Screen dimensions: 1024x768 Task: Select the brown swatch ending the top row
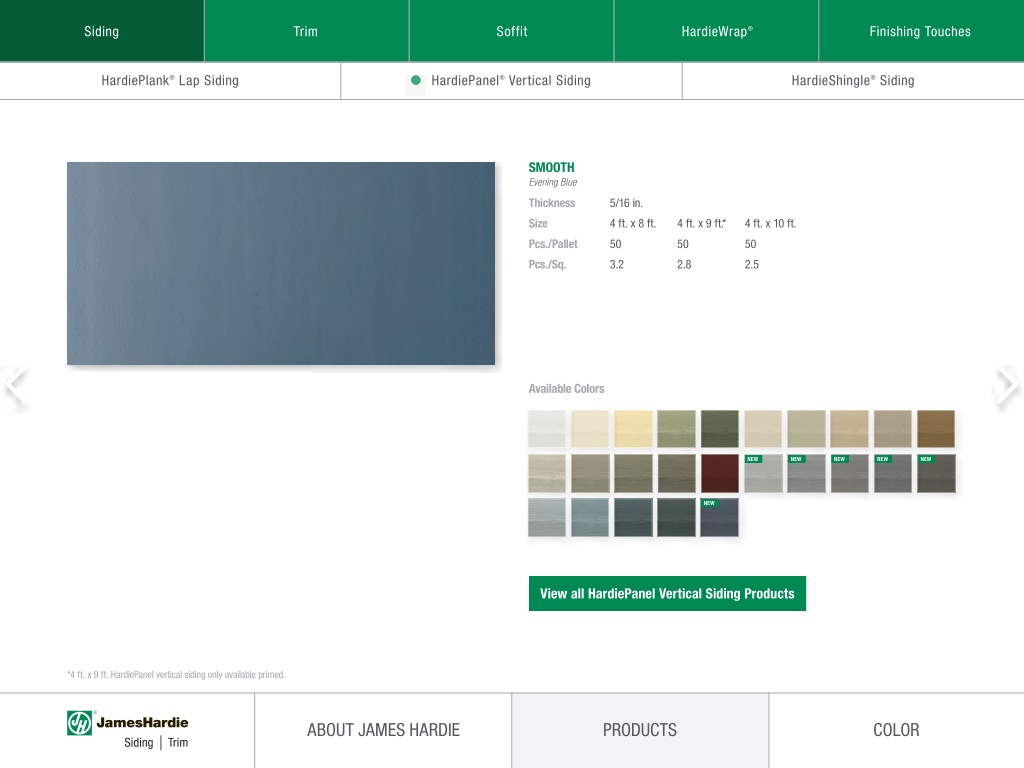pyautogui.click(x=936, y=429)
